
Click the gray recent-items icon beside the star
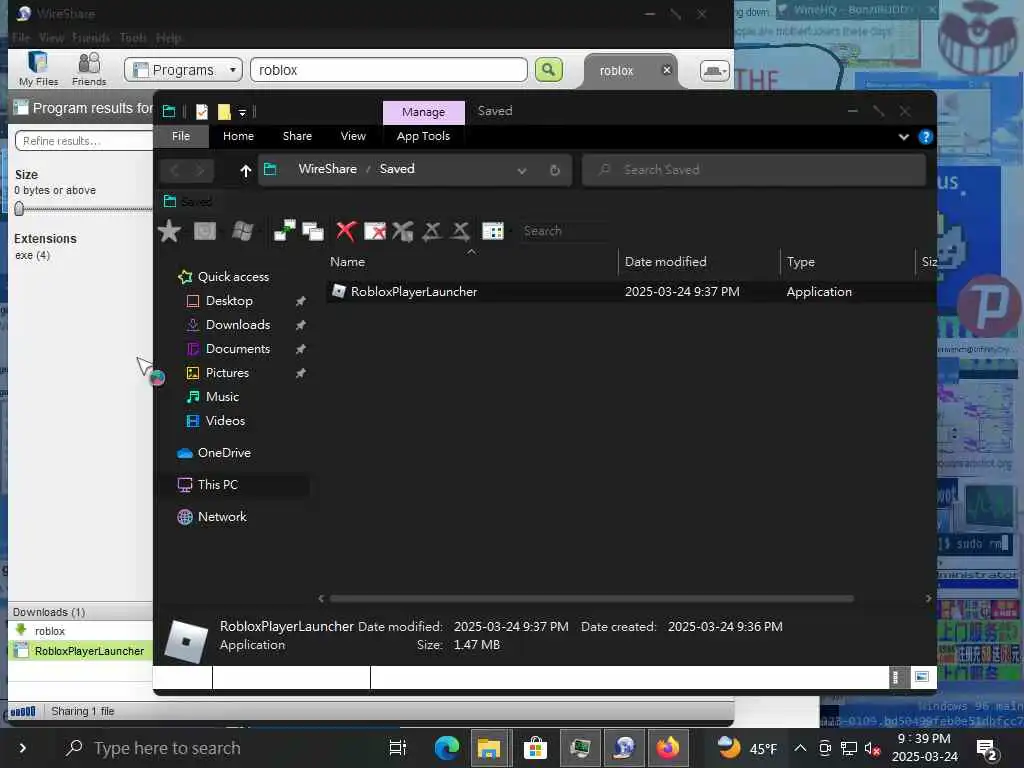205,231
